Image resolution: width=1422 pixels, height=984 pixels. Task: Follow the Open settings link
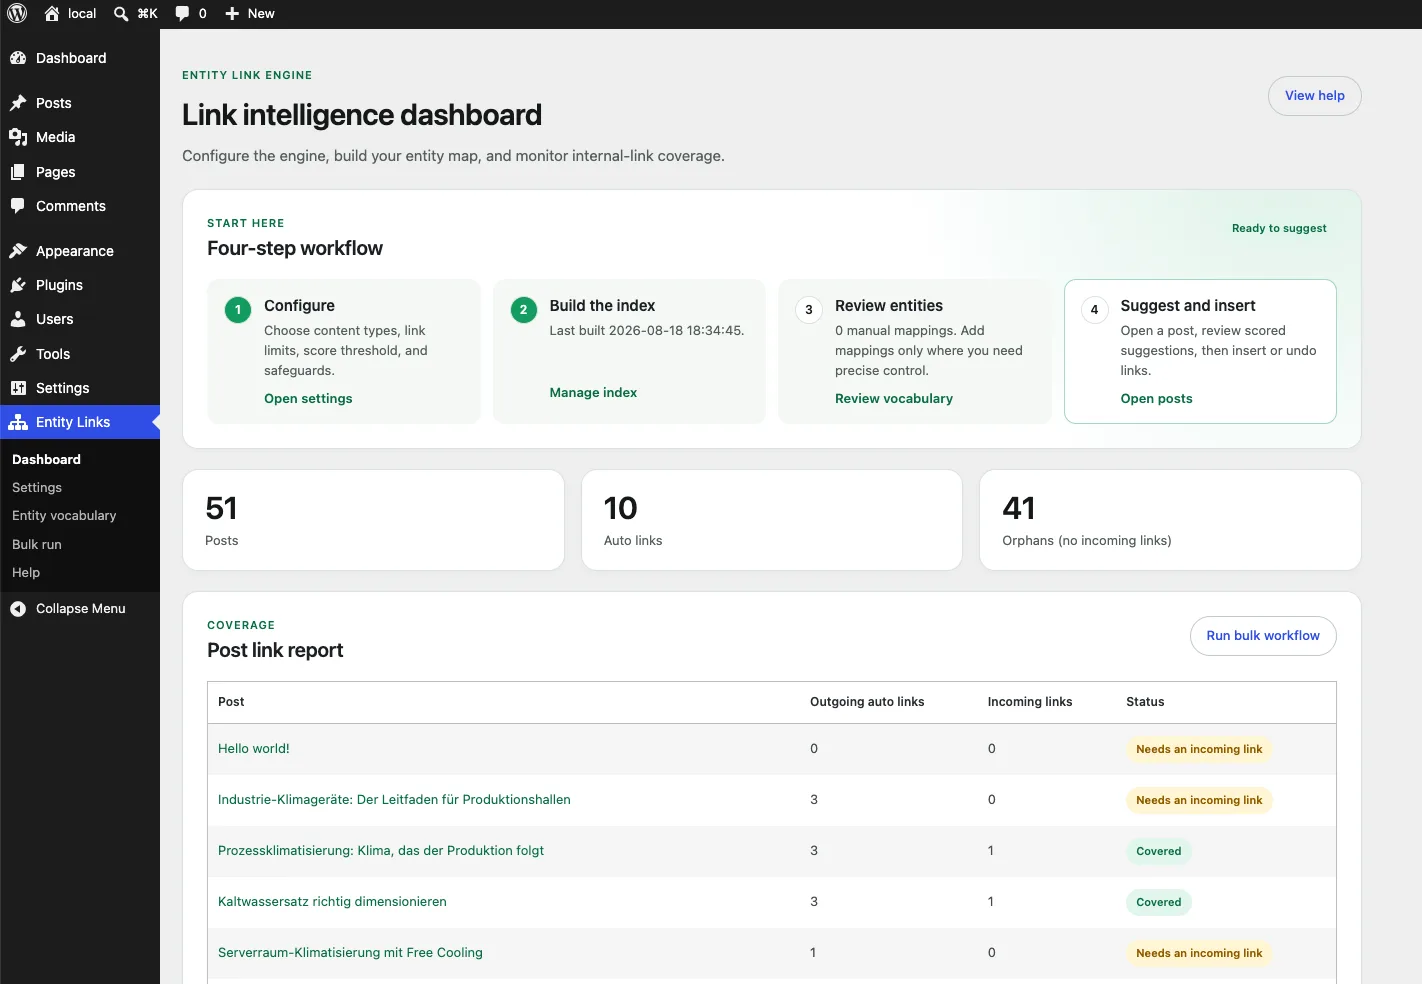click(308, 398)
